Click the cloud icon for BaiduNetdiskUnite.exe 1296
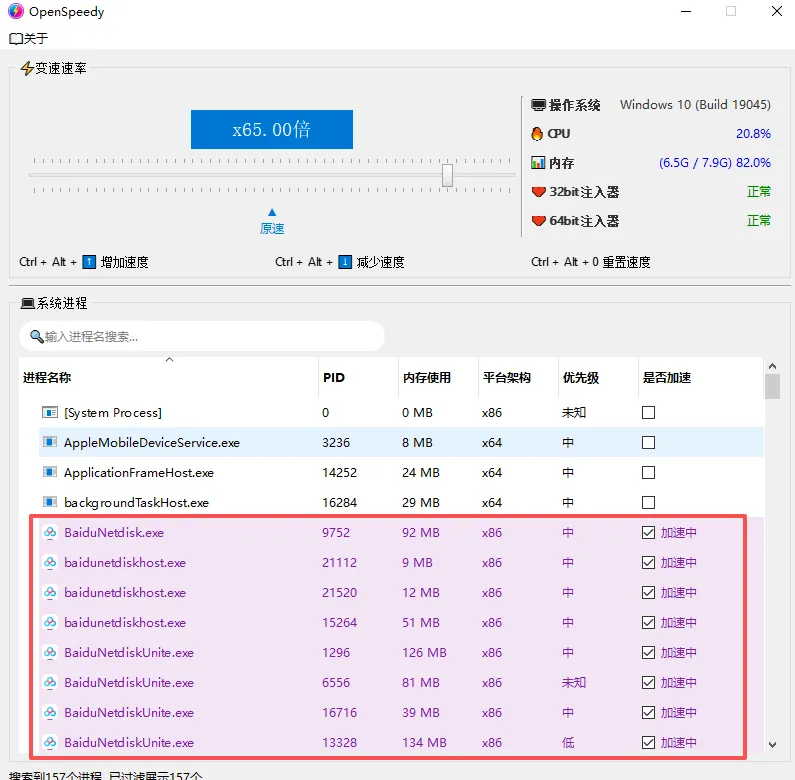795x780 pixels. pos(50,652)
